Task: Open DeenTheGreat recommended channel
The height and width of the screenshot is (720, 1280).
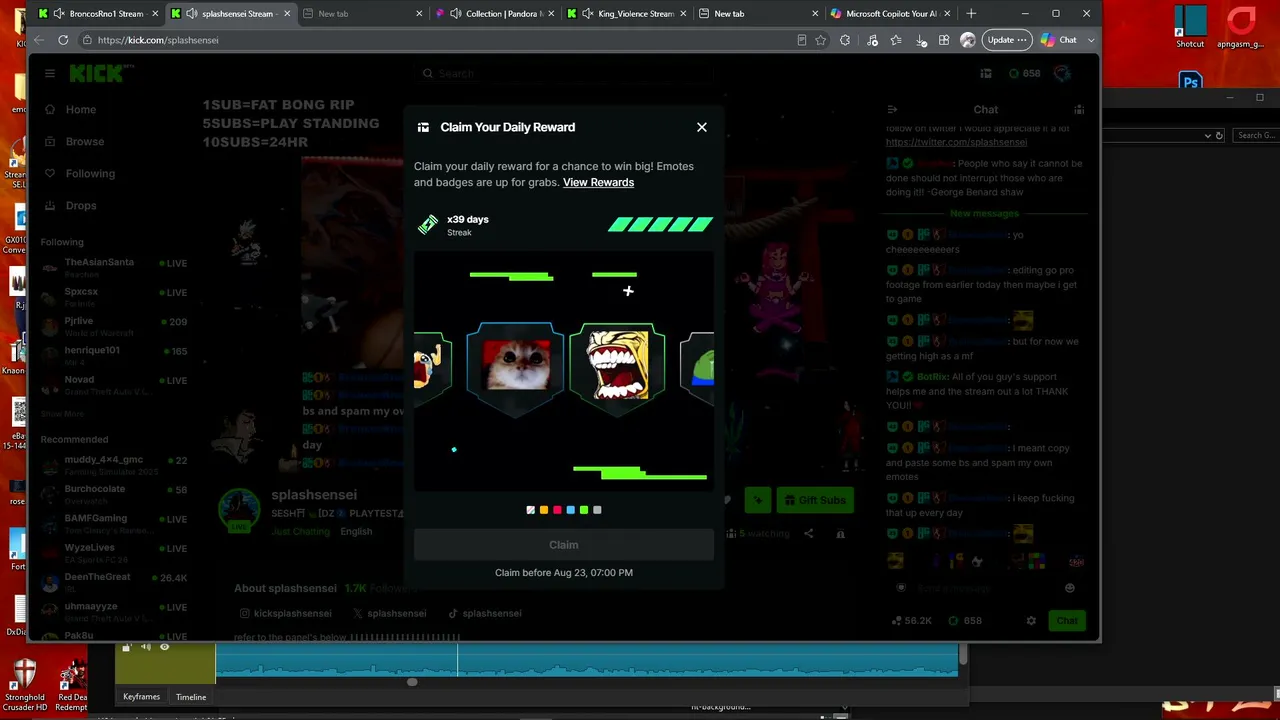Action: click(115, 581)
